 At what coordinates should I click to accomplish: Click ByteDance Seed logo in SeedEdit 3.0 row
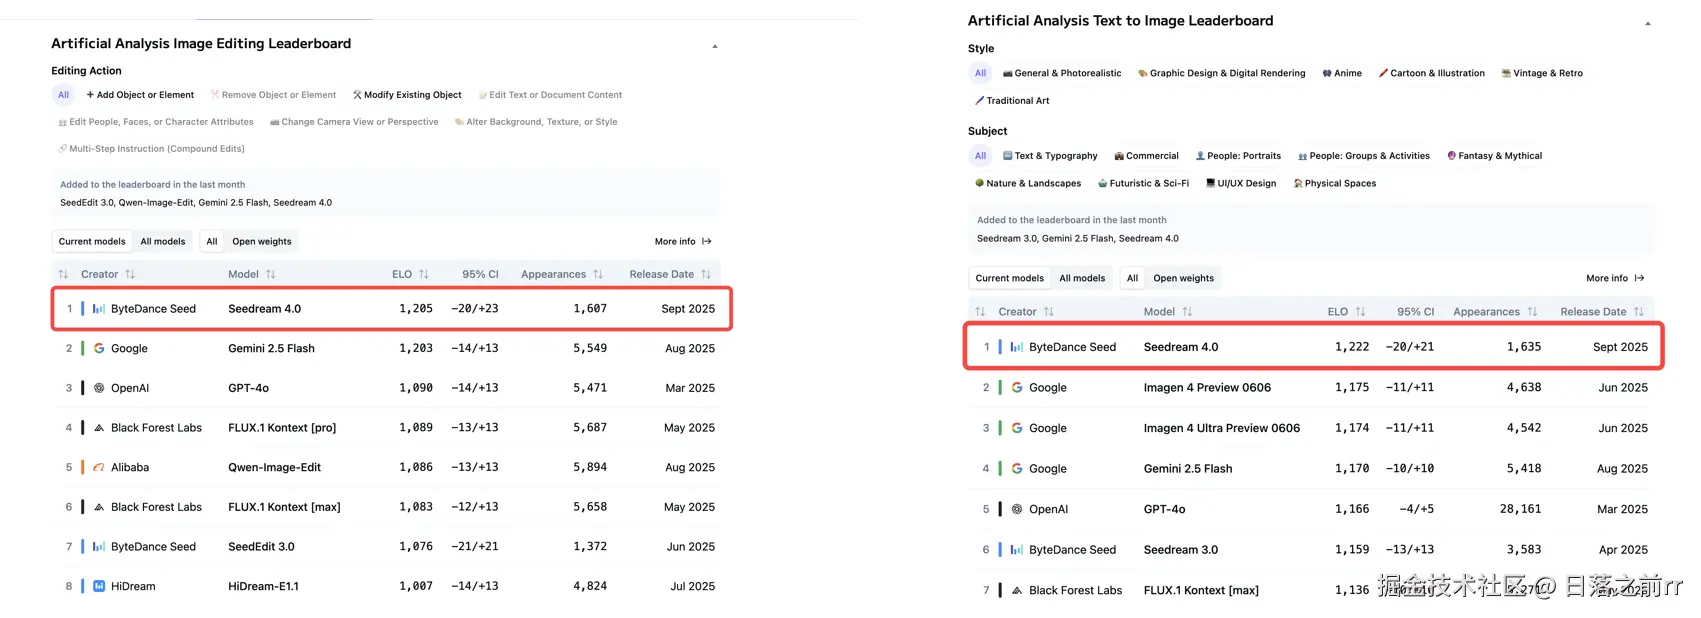pyautogui.click(x=99, y=547)
